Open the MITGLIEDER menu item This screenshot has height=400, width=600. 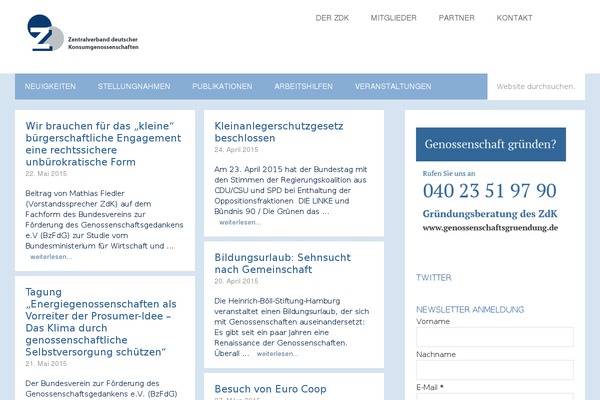(x=393, y=18)
